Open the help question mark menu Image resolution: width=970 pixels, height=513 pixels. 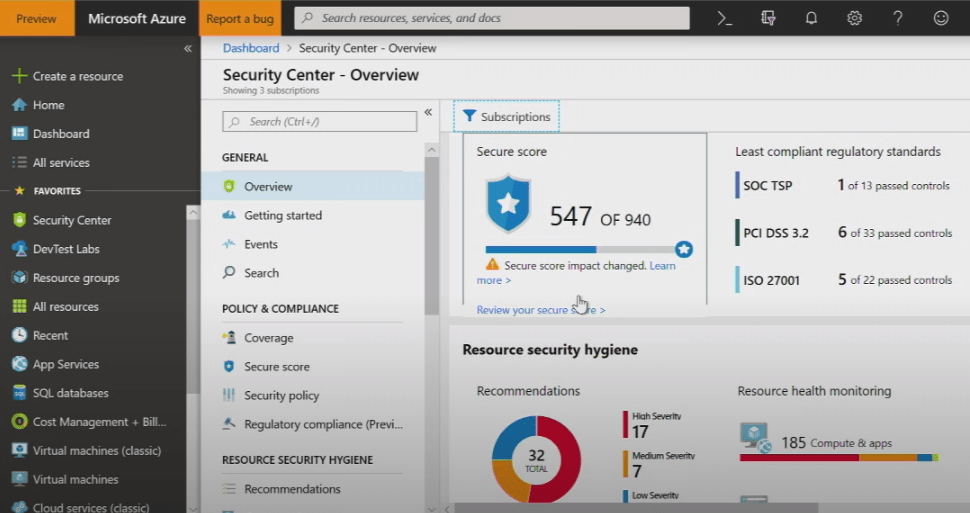[x=898, y=19]
